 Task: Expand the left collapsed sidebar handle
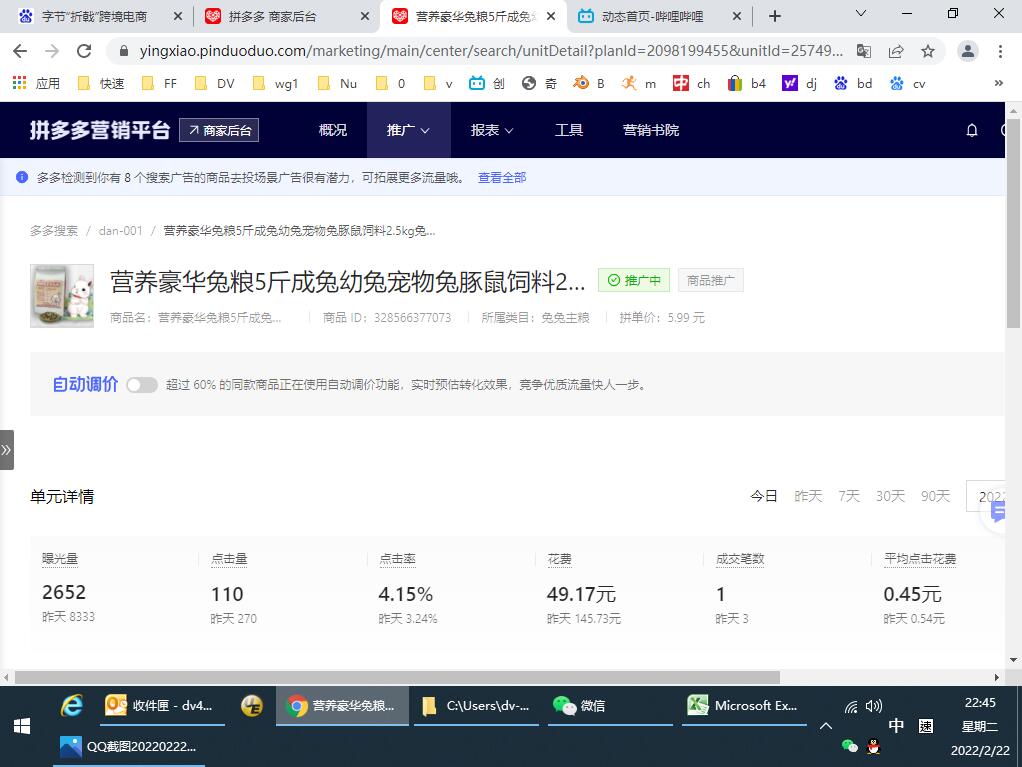point(7,450)
